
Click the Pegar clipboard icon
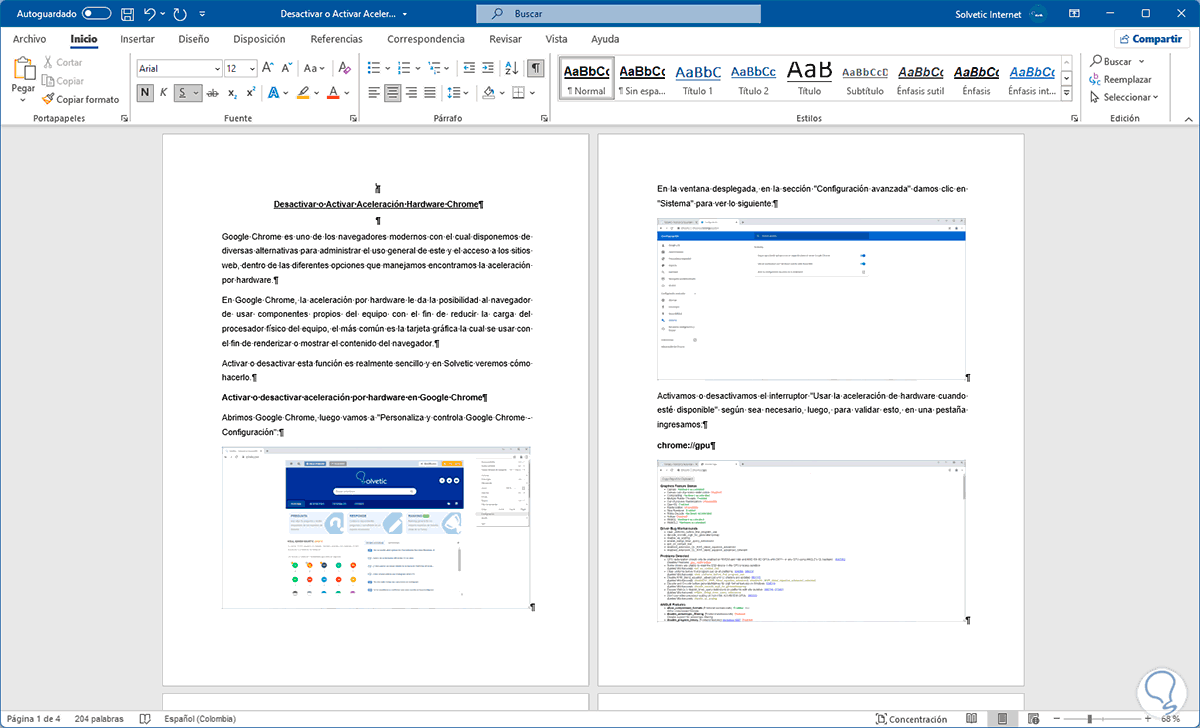23,70
